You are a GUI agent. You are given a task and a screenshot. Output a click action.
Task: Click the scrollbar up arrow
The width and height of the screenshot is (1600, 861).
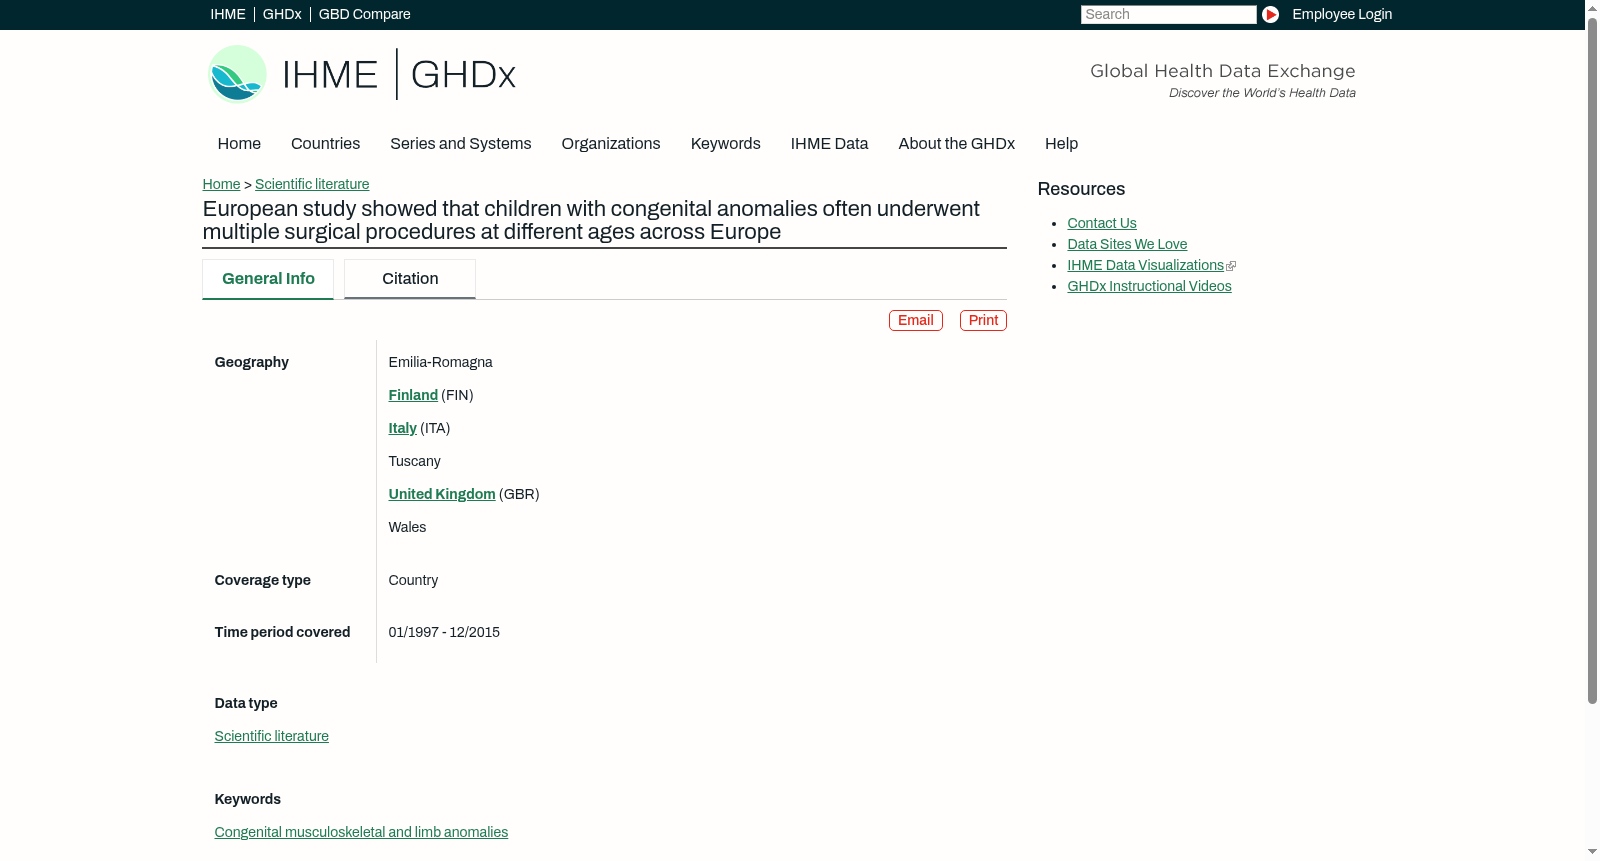1592,7
